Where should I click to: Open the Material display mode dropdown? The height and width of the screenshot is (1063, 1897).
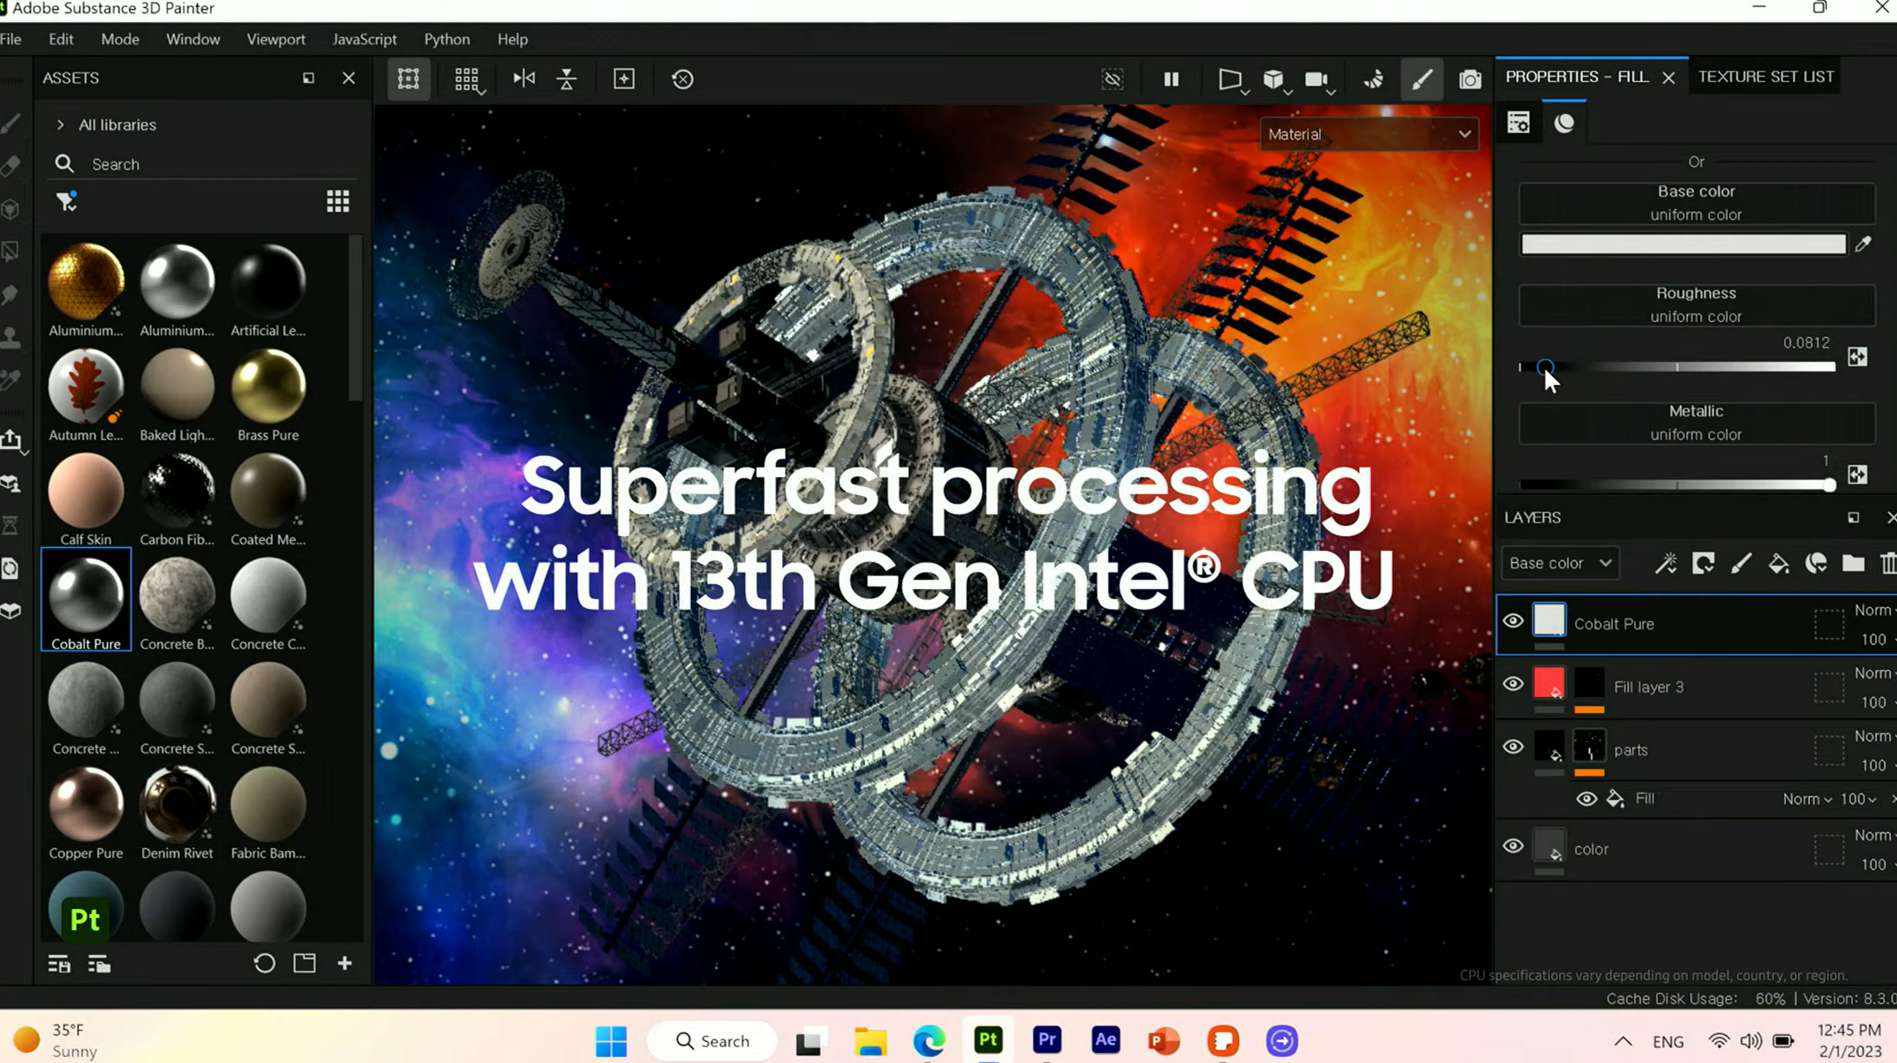[1368, 134]
